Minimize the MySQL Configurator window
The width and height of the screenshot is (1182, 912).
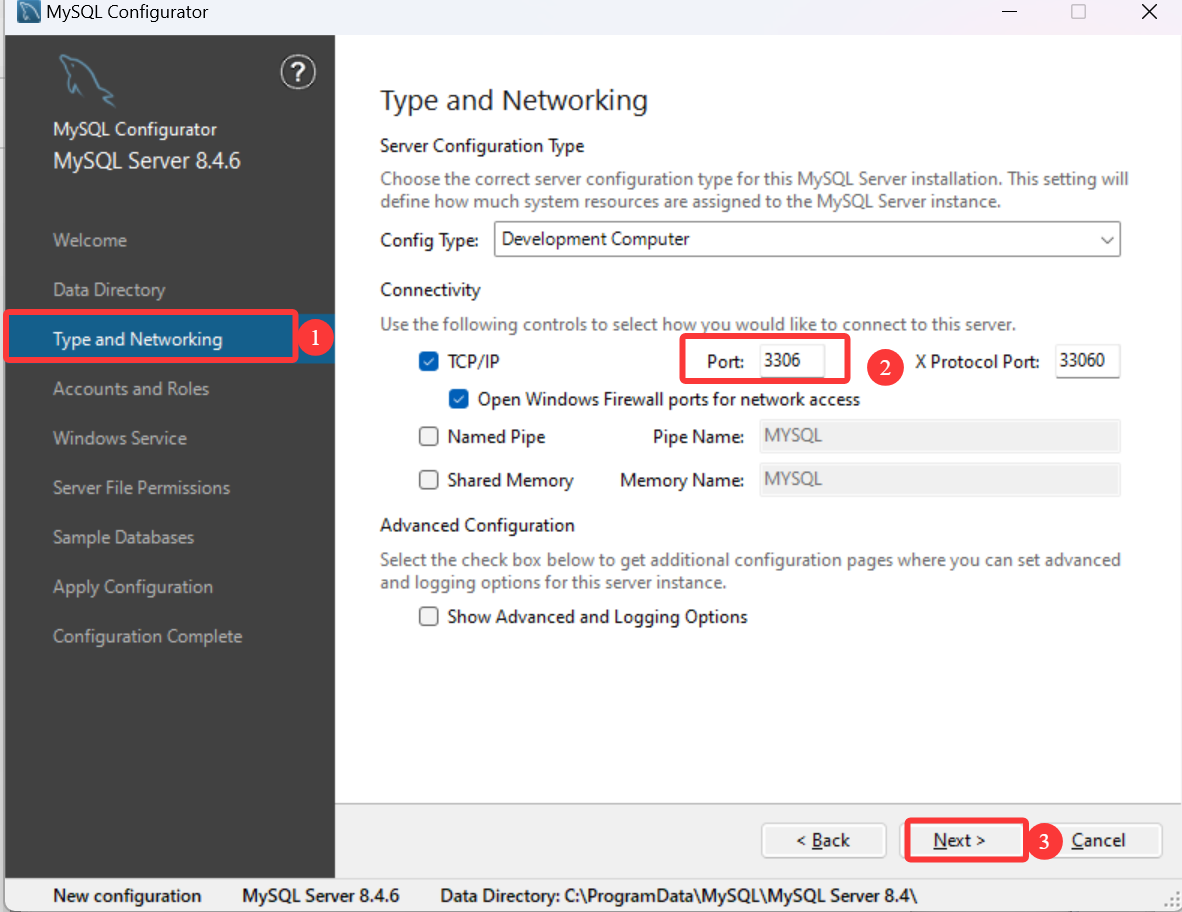pos(1009,12)
